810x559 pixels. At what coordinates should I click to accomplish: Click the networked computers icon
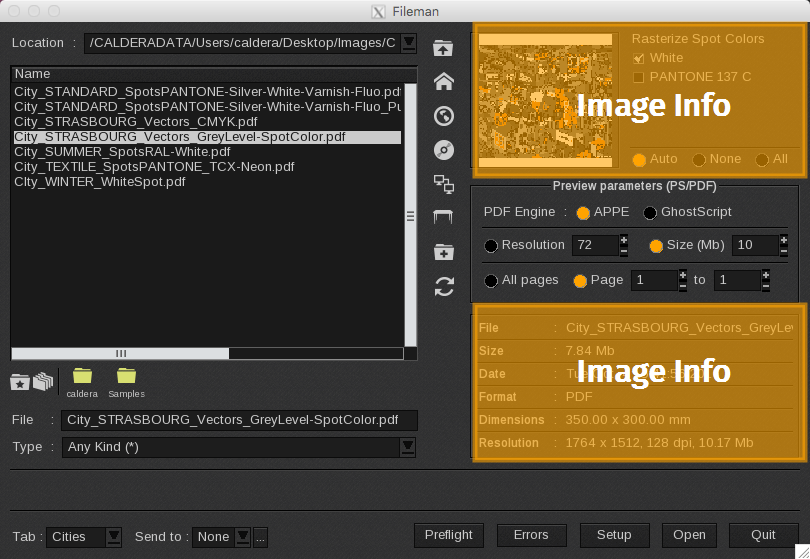(444, 183)
